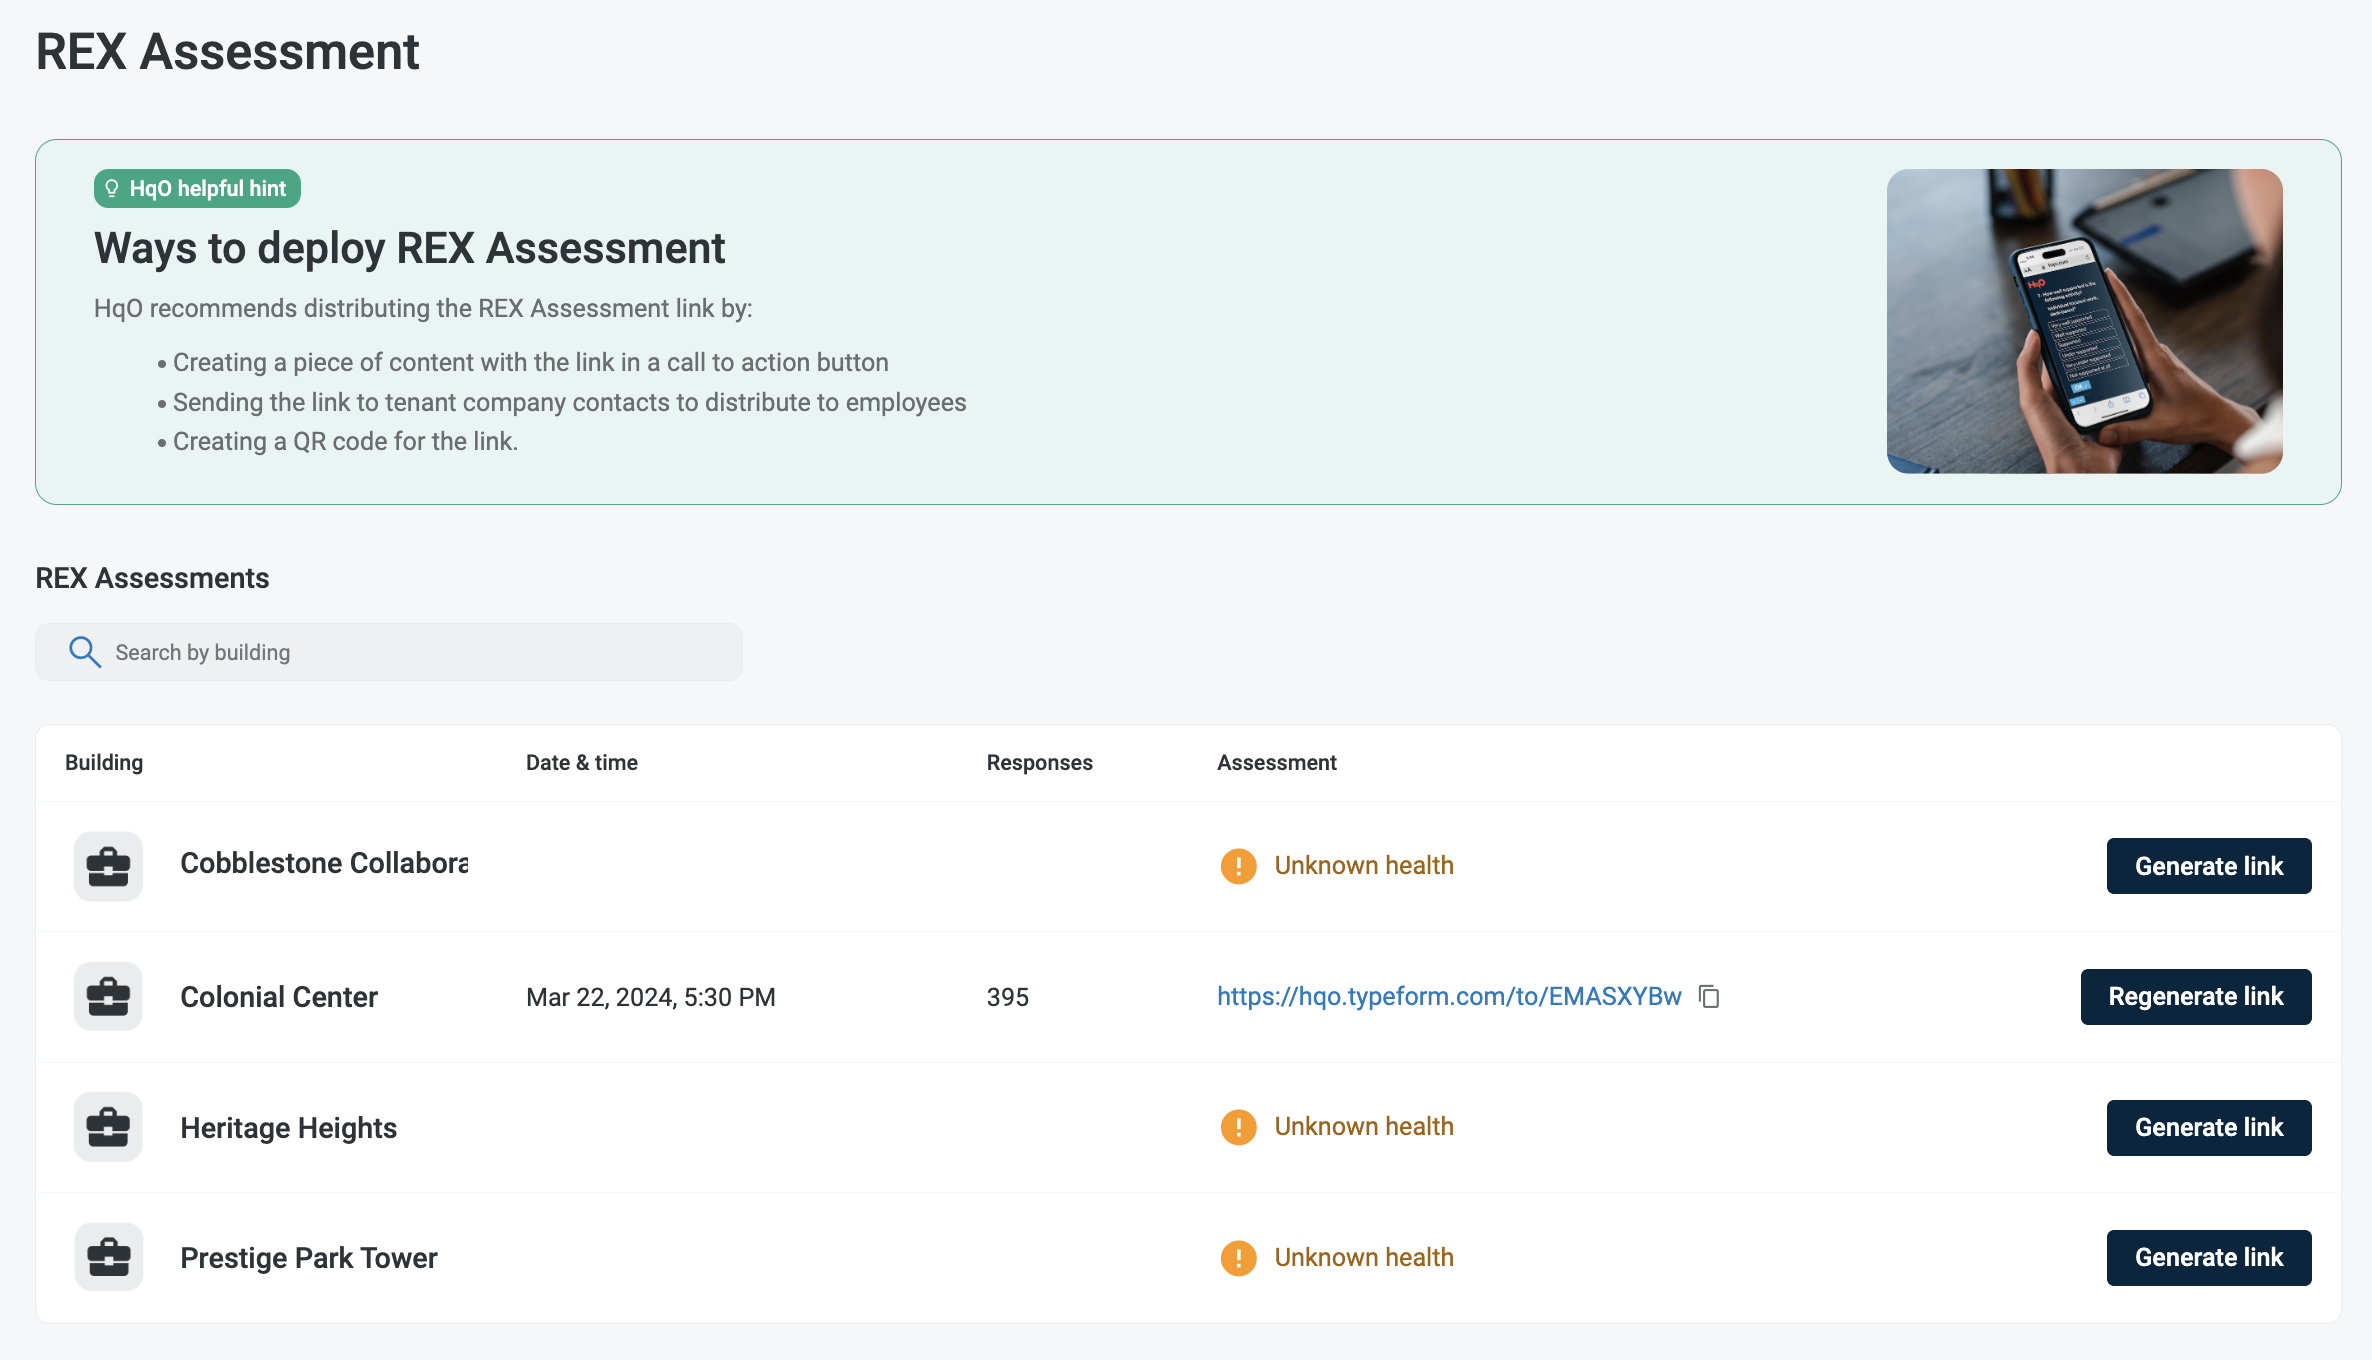Screen dimensions: 2372x1360
Task: Open the hqo.typeform.com assessment link
Action: (x=1449, y=997)
